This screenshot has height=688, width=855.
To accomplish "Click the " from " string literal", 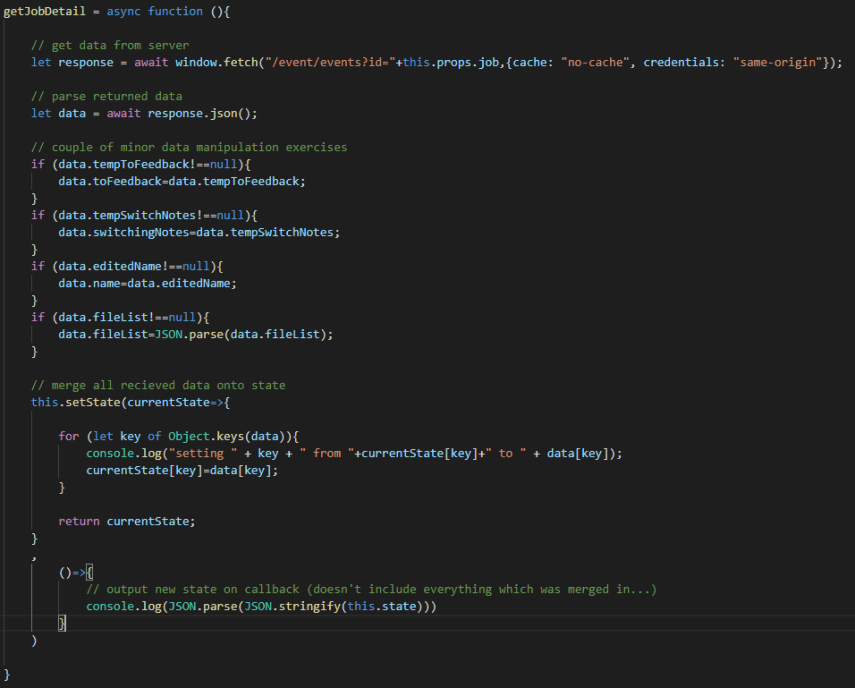I will (327, 453).
